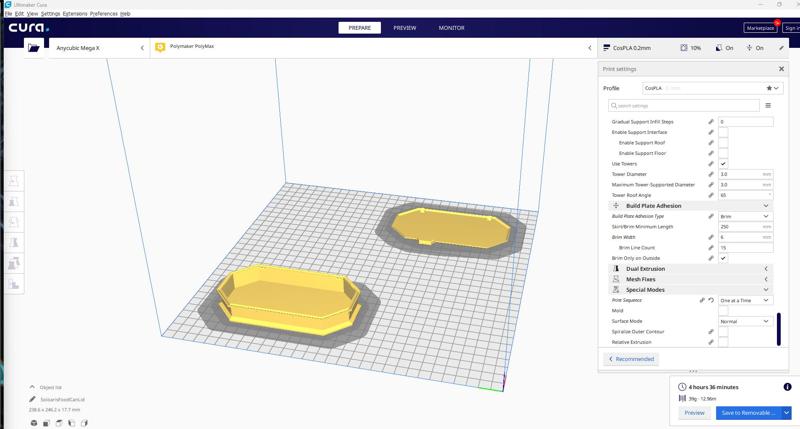This screenshot has width=800, height=429.
Task: Click pencil icon beside the model file name
Action: click(x=33, y=399)
